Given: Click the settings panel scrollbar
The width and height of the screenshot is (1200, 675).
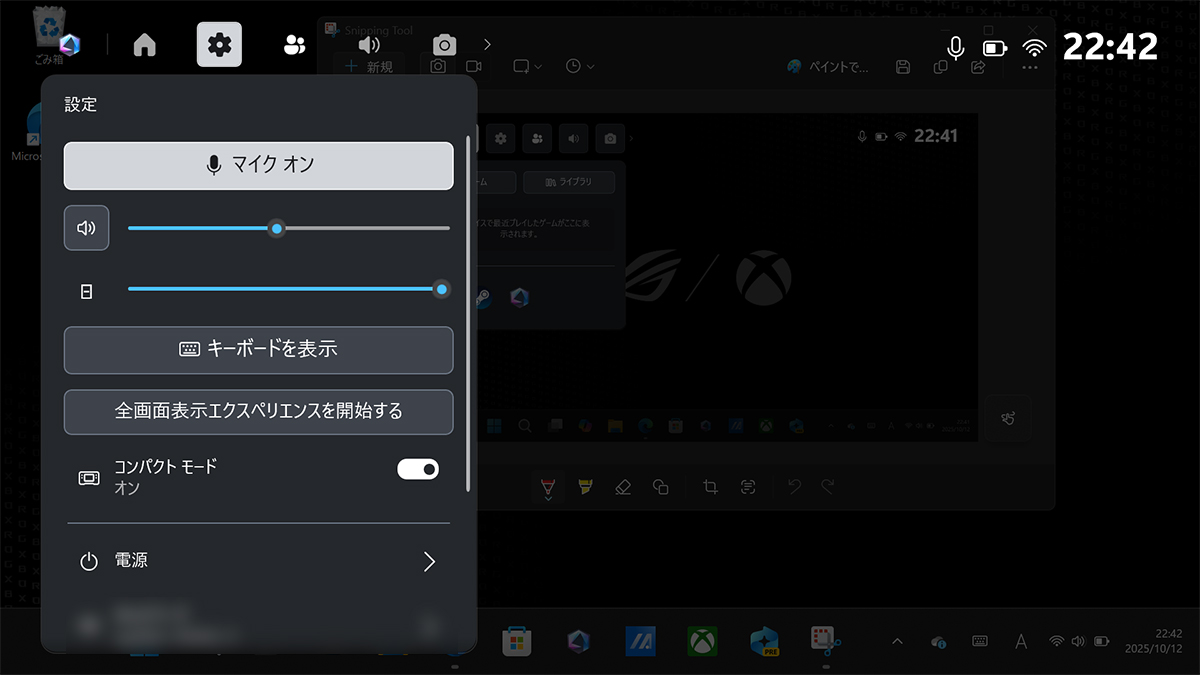Looking at the screenshot, I should (x=468, y=312).
